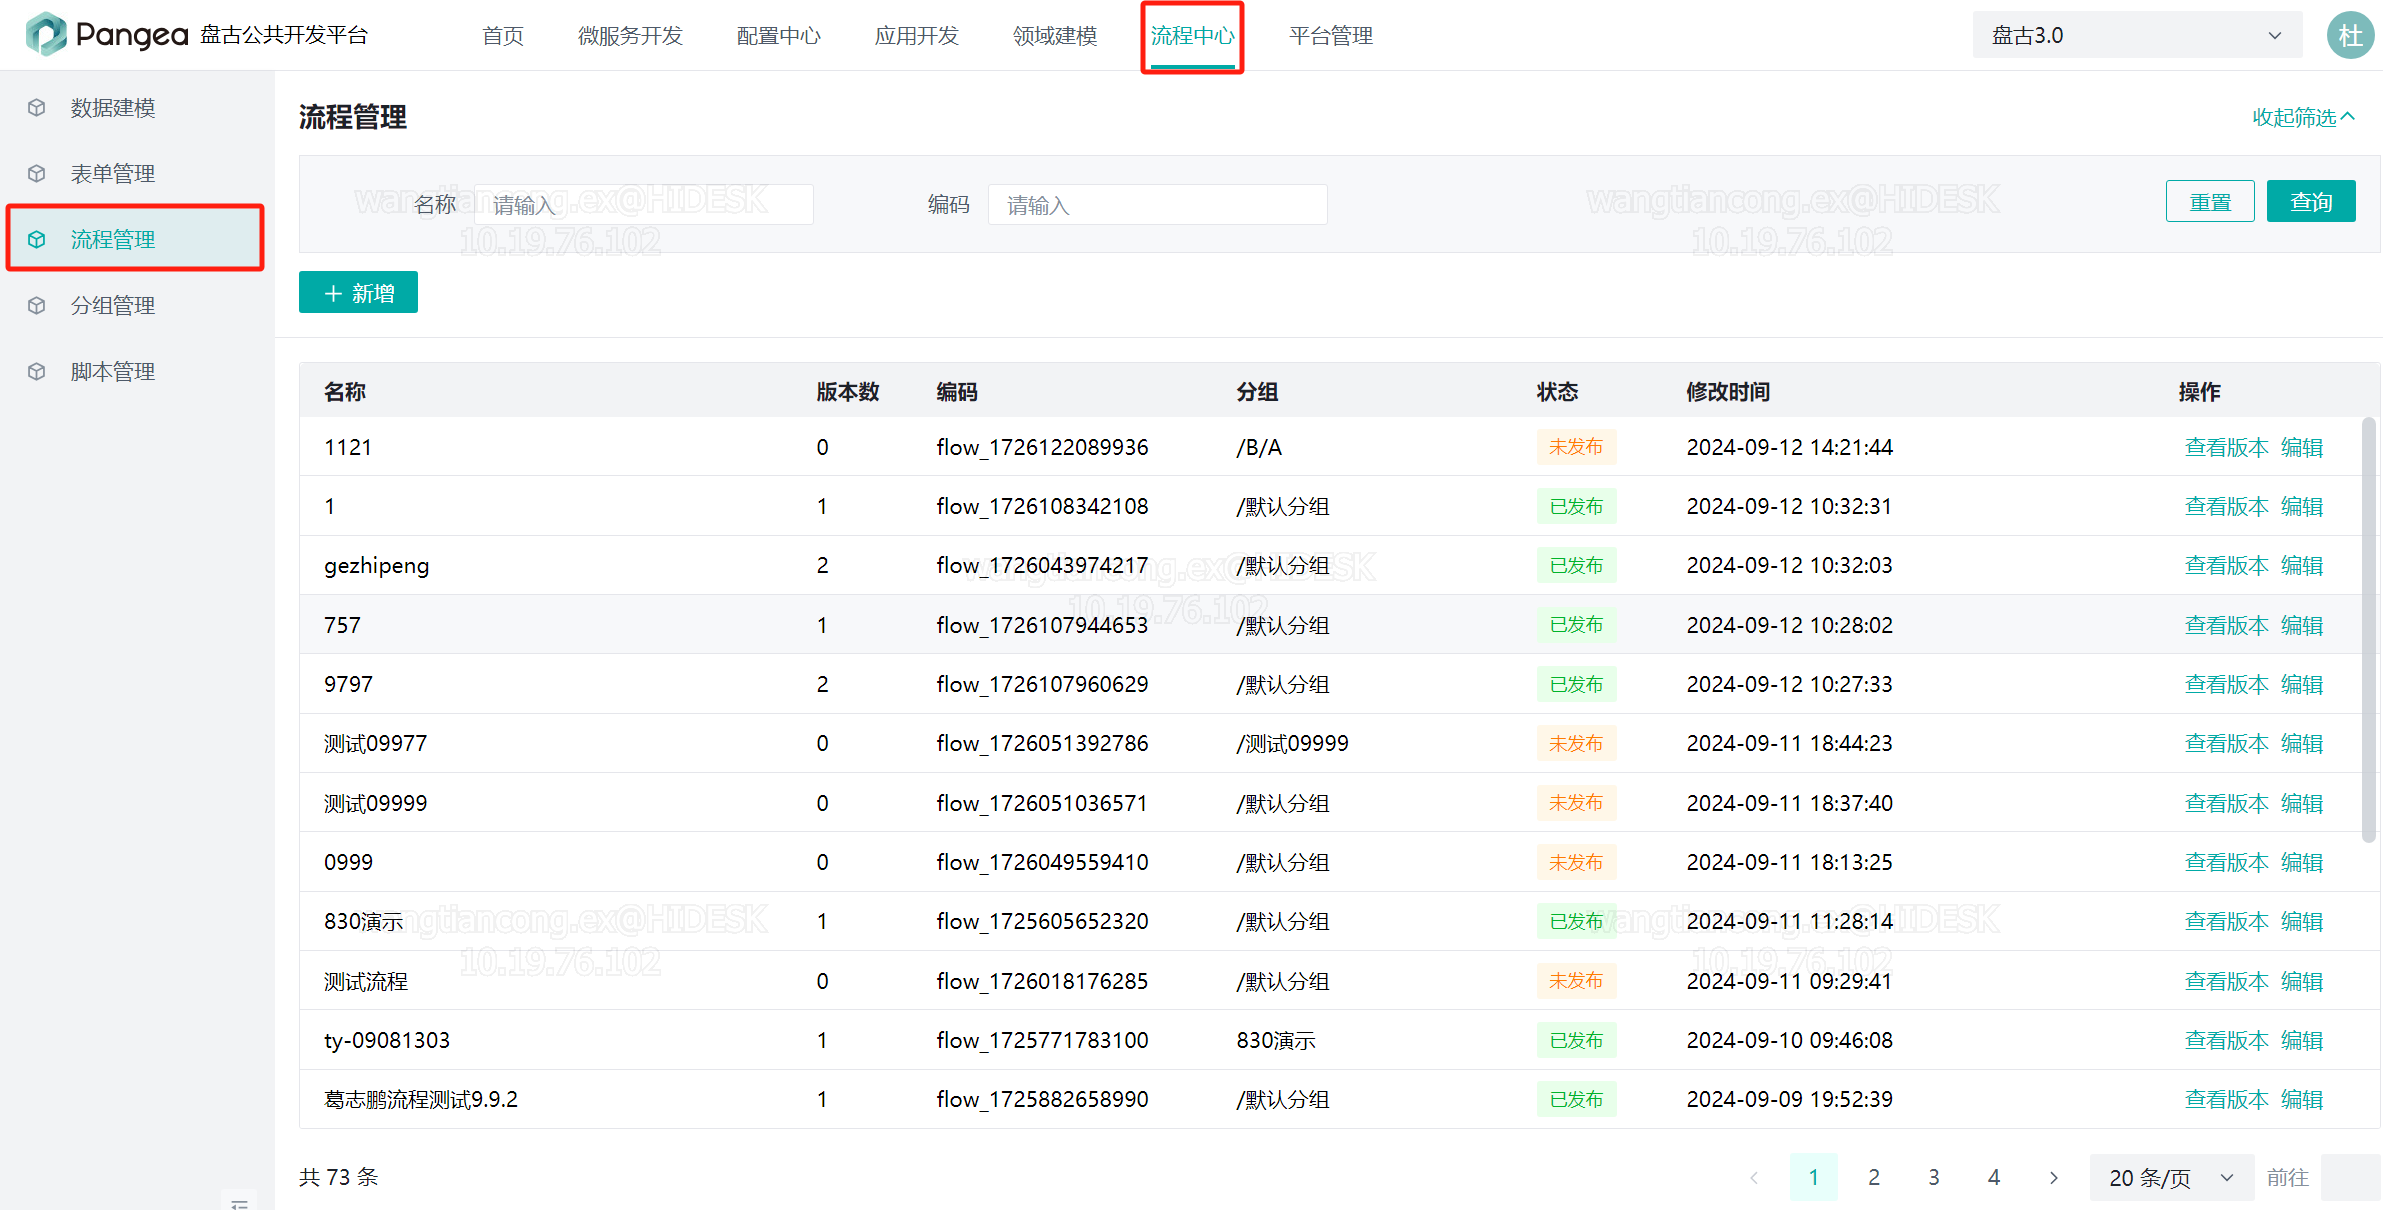Open the 盘古3.0 project dropdown

2137,35
